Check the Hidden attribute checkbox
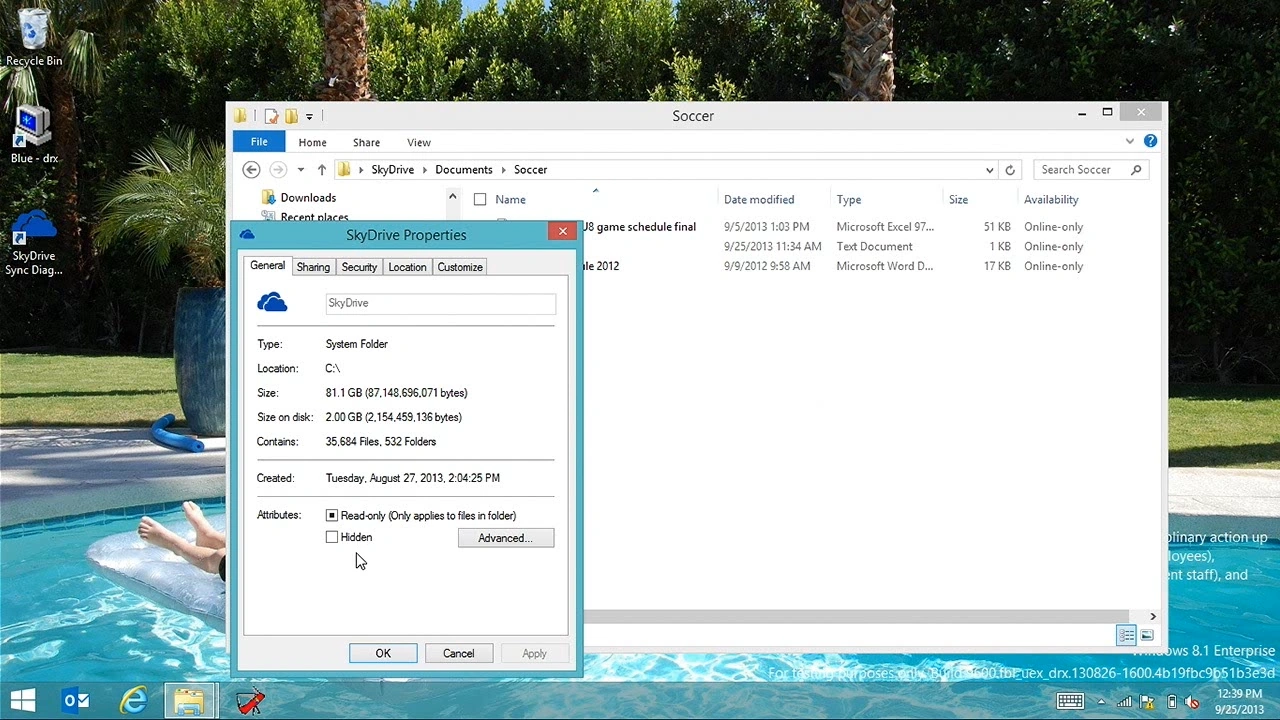The height and width of the screenshot is (720, 1280). click(332, 537)
